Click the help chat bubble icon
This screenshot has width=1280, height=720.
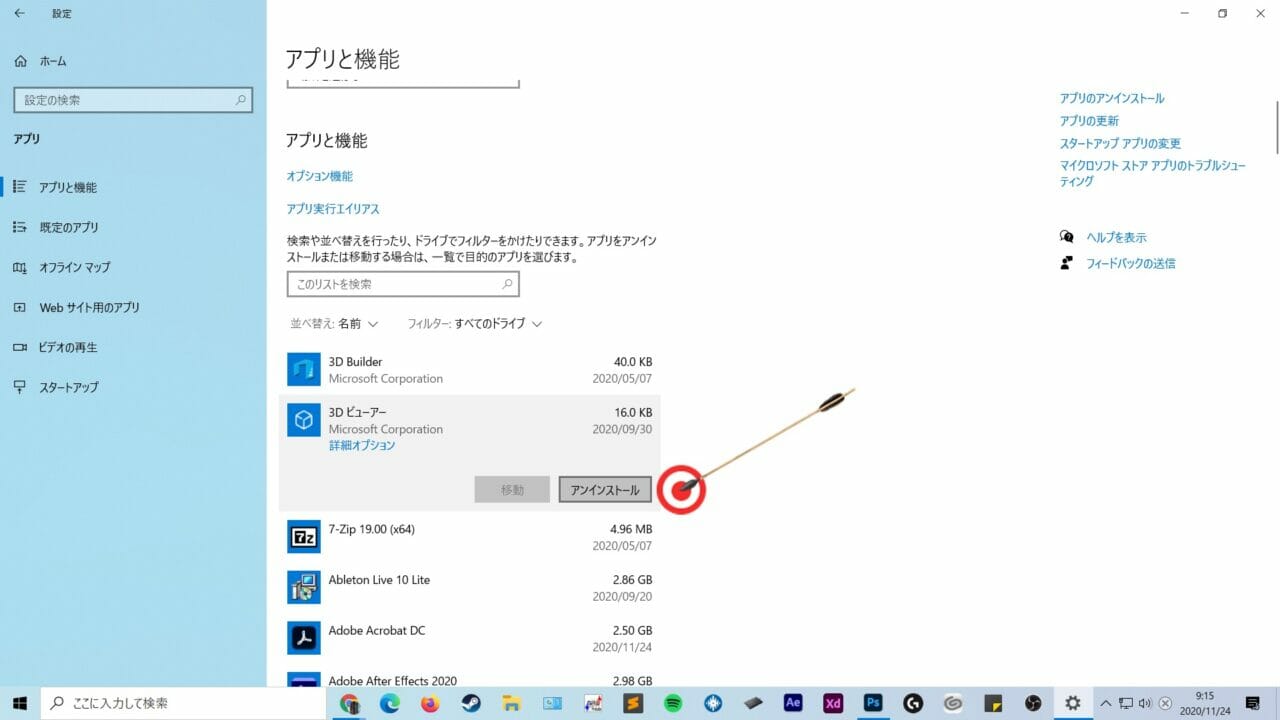(1067, 237)
